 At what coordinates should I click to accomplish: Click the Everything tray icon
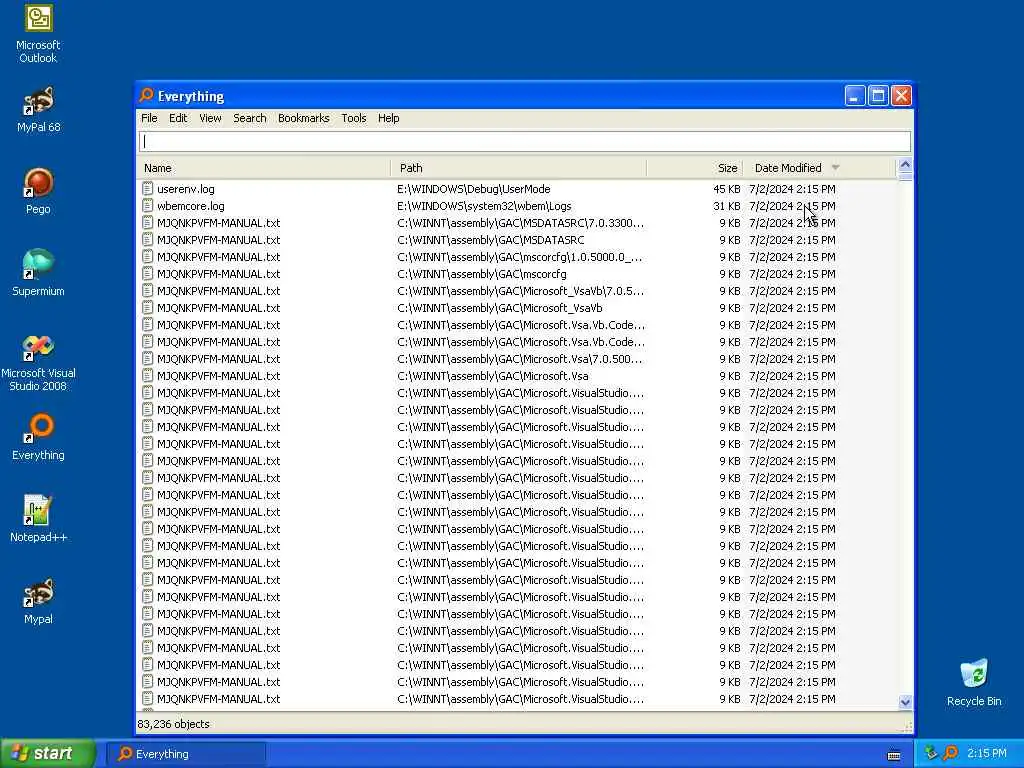(951, 754)
